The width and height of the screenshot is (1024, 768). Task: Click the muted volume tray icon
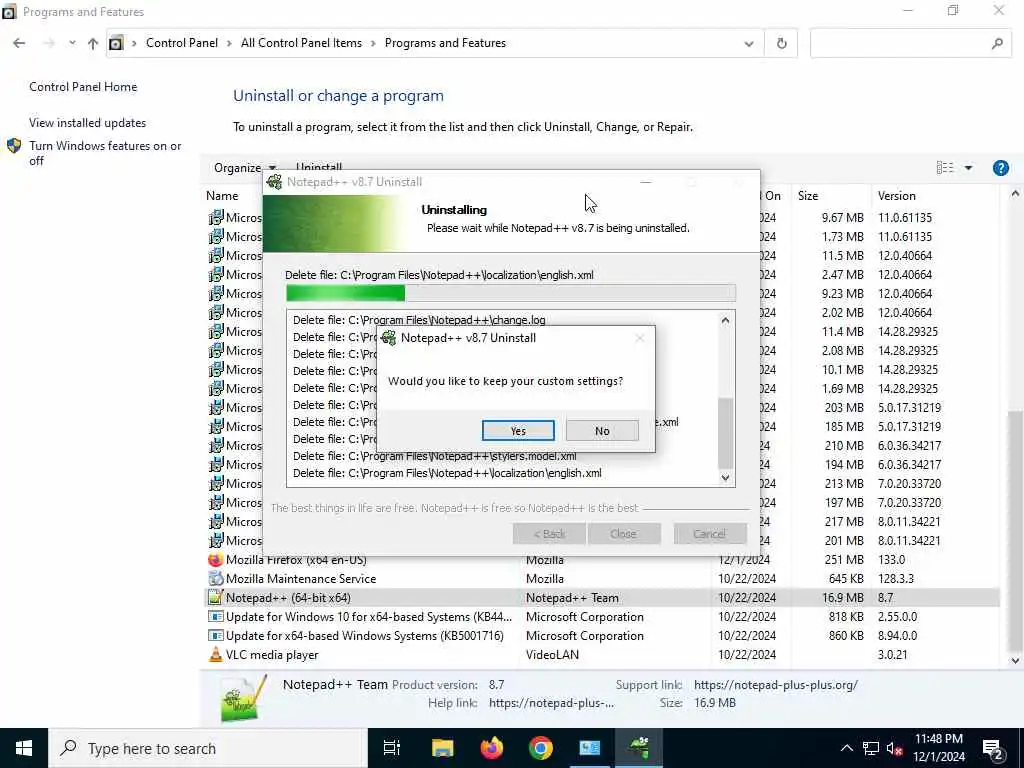pos(895,748)
